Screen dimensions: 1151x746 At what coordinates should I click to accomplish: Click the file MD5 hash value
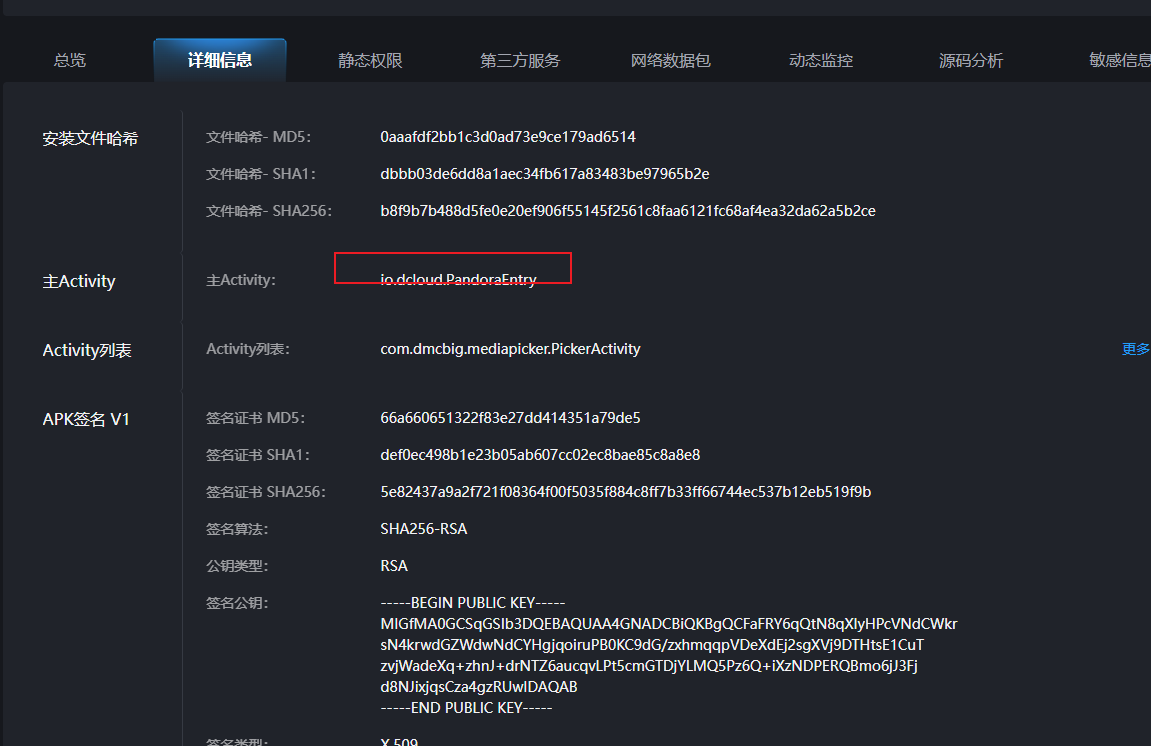pyautogui.click(x=508, y=137)
